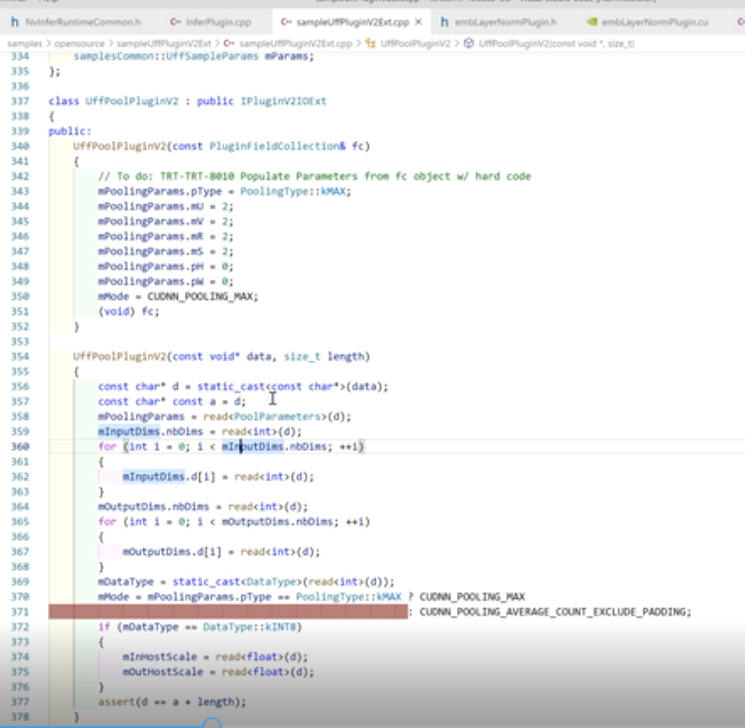Click the header icon on embLayerNormPlugin.h tab

tap(444, 22)
